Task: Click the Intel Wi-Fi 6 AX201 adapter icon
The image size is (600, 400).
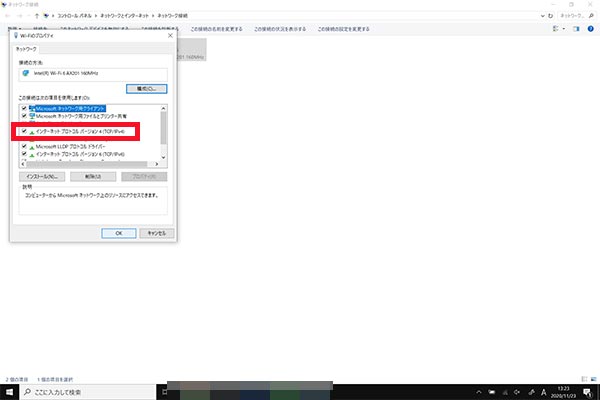Action: click(25, 72)
